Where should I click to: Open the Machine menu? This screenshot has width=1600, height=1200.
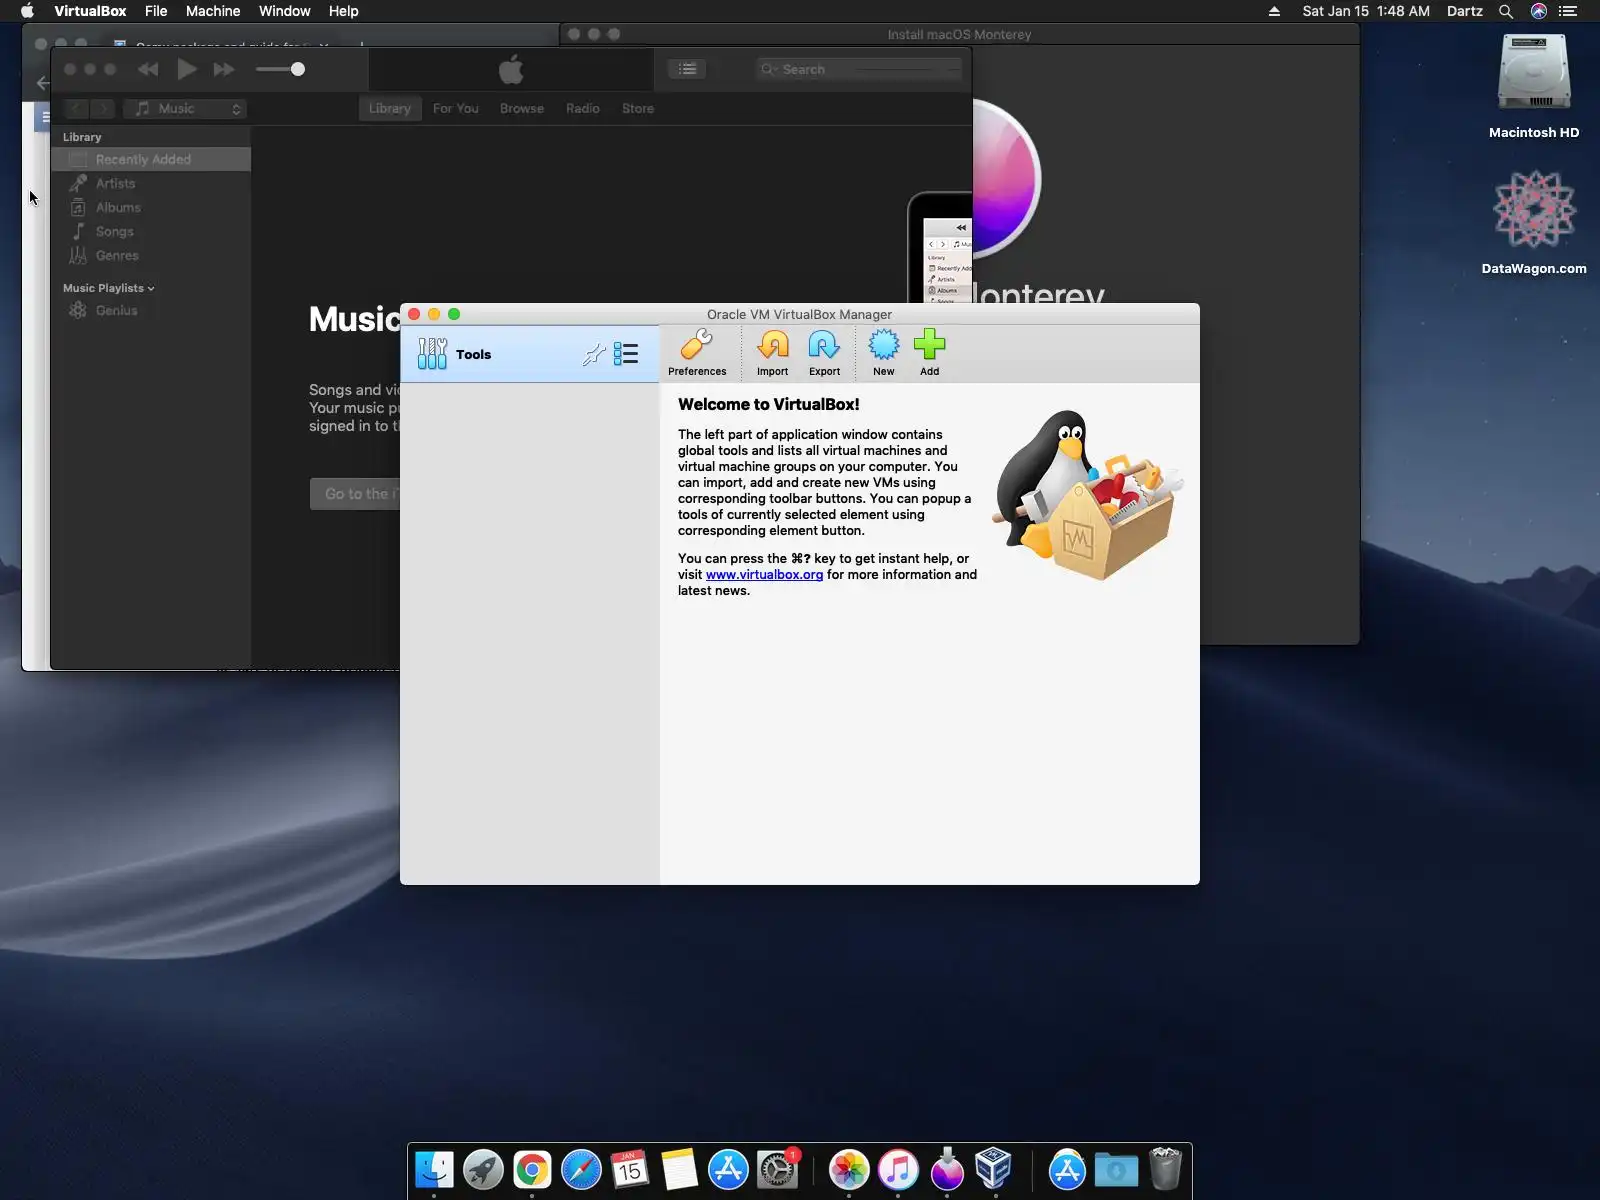point(213,11)
